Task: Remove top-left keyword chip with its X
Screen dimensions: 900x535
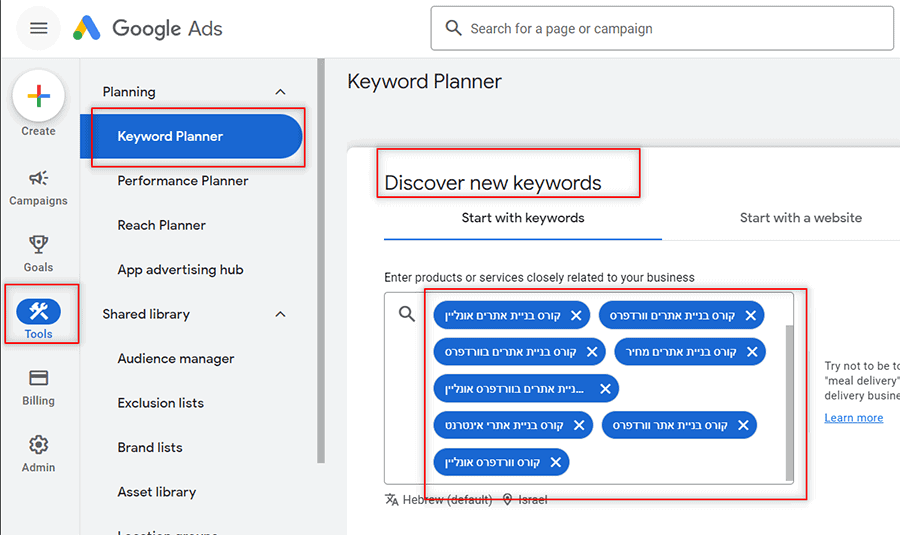Action: point(576,315)
